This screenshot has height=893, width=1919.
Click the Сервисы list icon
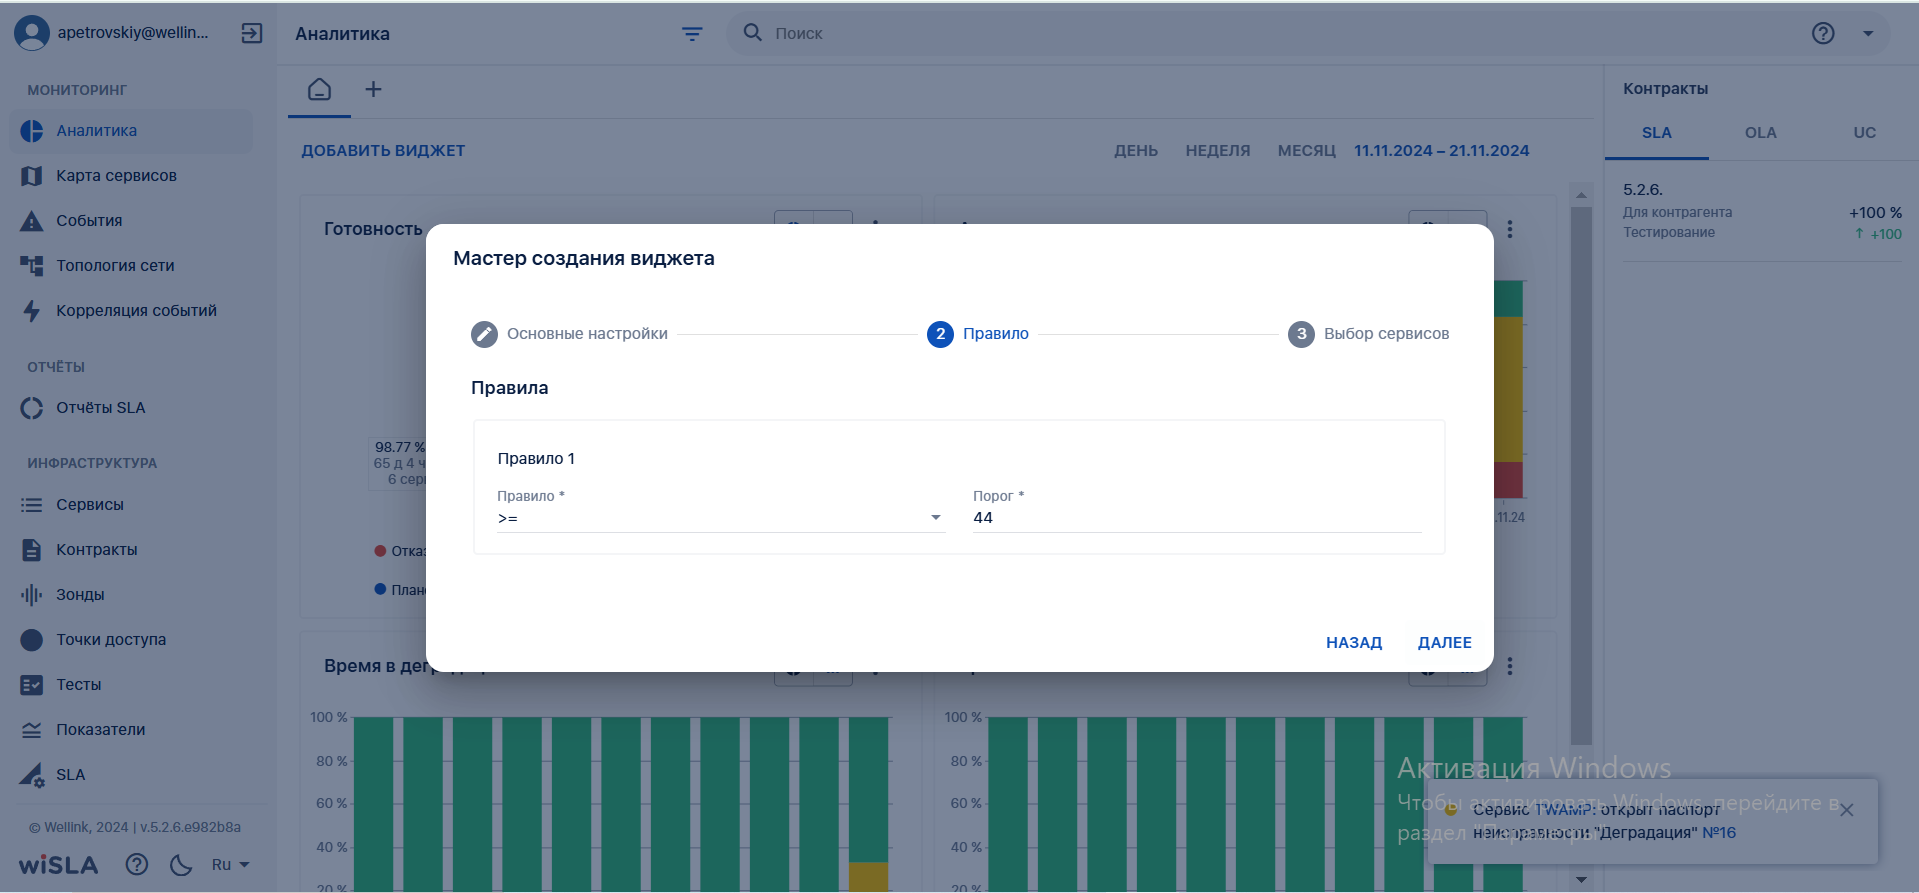point(32,505)
